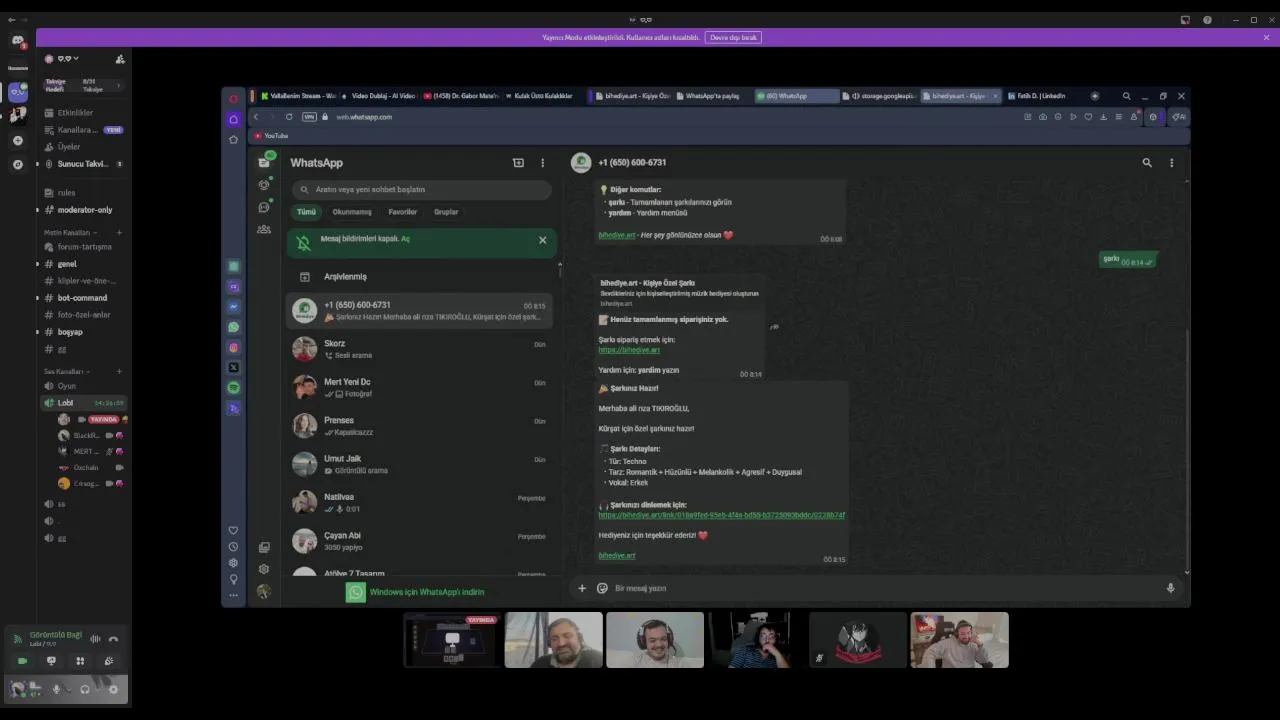1280x720 pixels.
Task: Join the Oyun voice channel
Action: (66, 386)
